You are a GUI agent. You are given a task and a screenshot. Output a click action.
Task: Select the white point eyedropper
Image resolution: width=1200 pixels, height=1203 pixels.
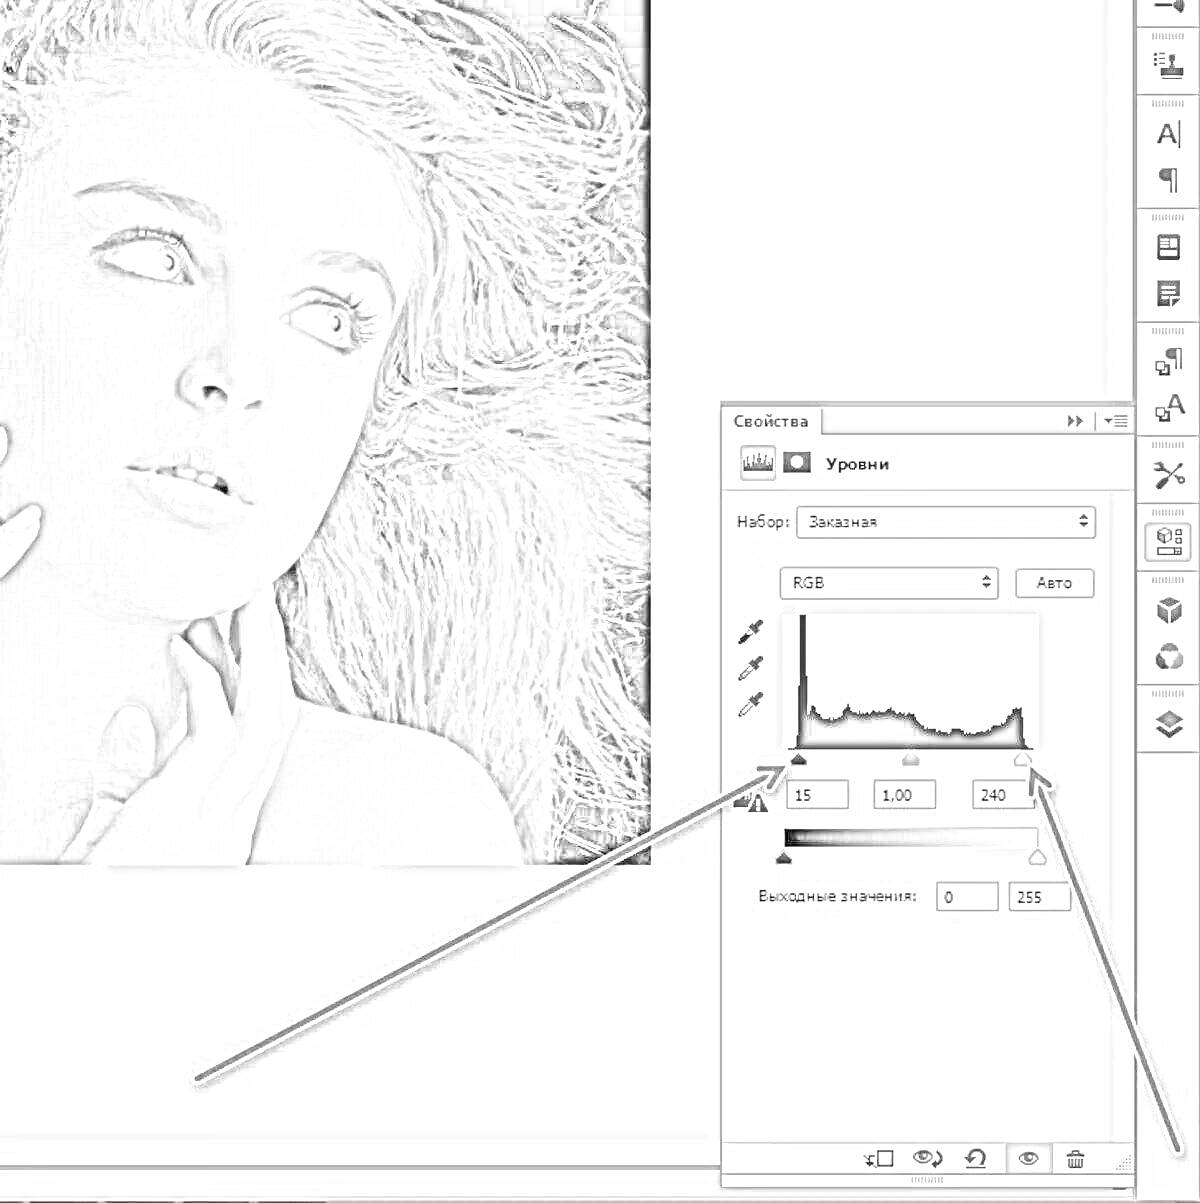click(x=750, y=705)
